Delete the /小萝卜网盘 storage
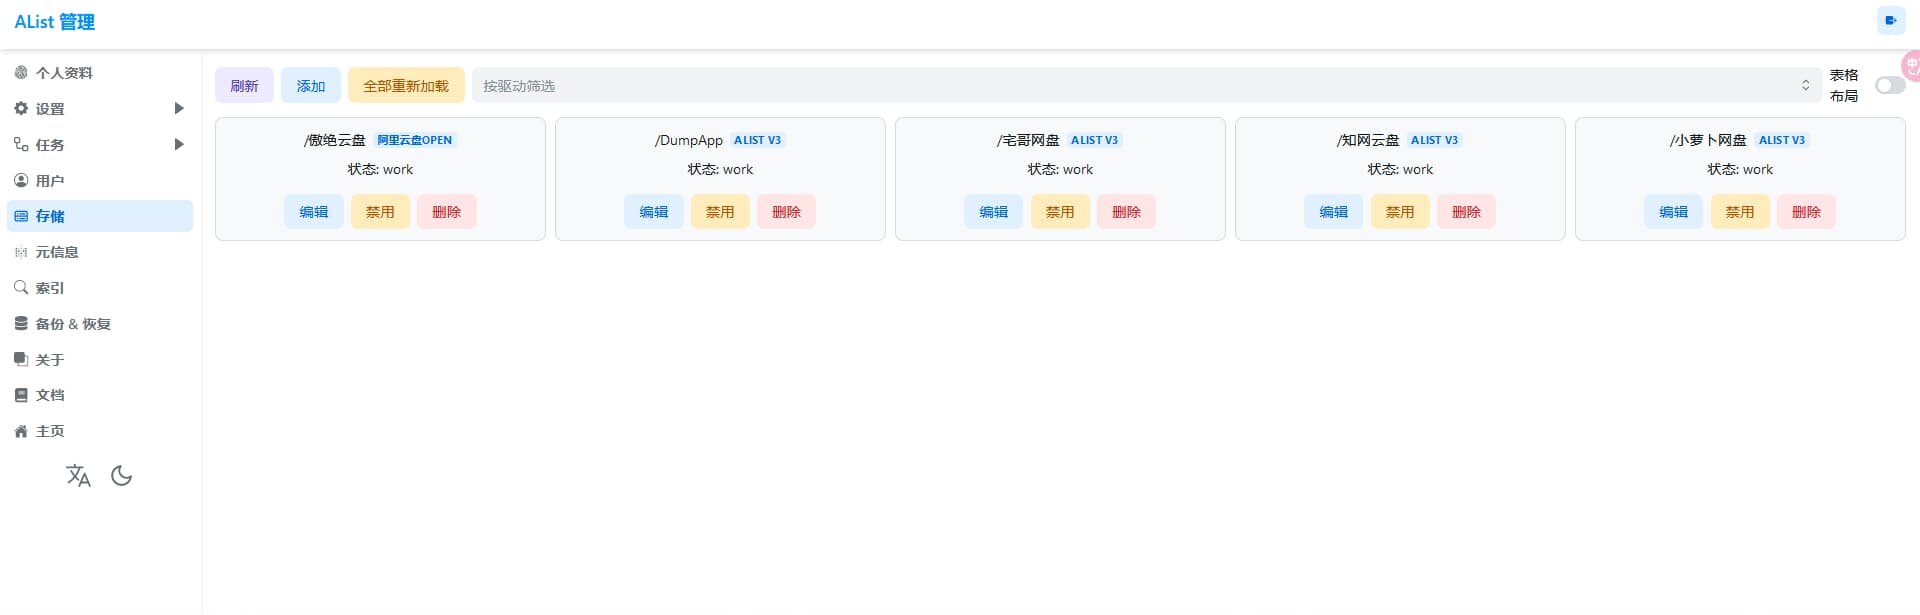Image resolution: width=1920 pixels, height=615 pixels. 1807,212
